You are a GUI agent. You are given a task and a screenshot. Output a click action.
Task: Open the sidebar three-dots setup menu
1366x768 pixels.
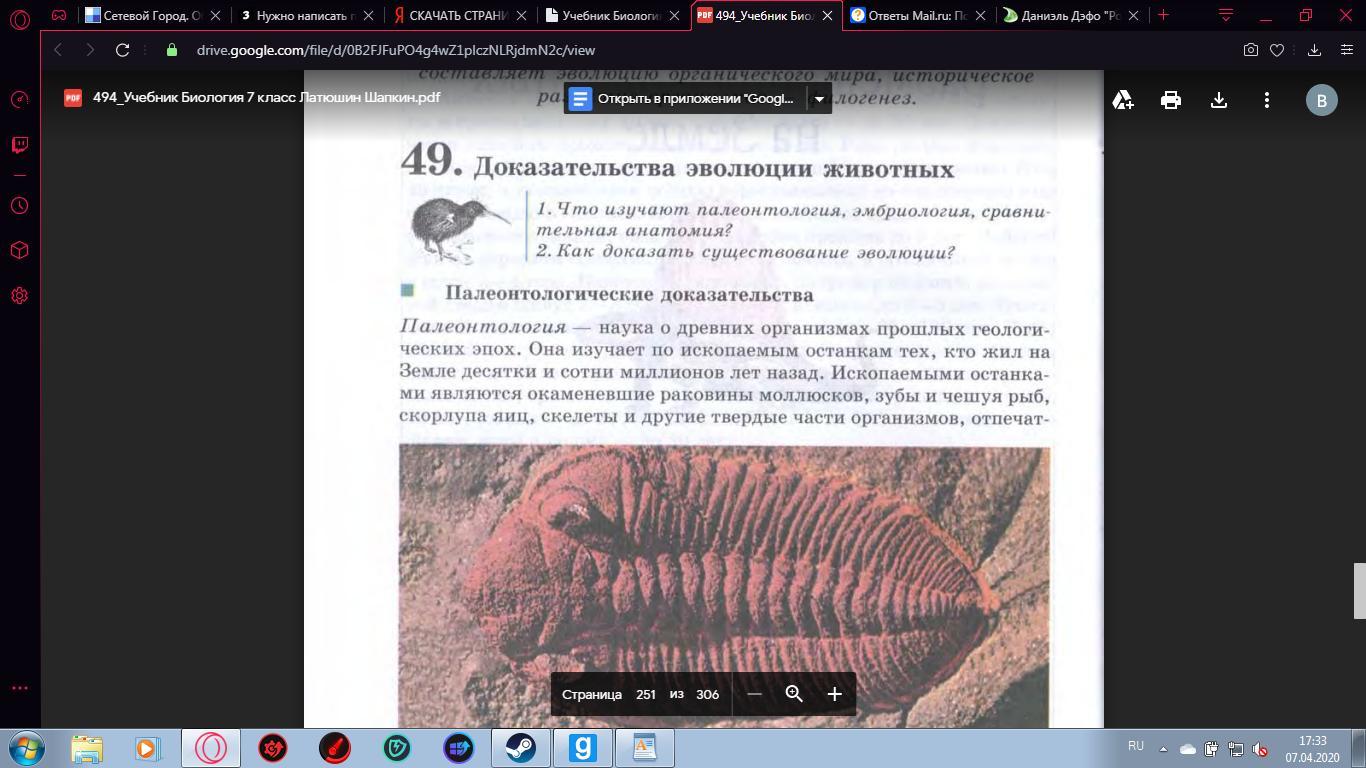[20, 688]
